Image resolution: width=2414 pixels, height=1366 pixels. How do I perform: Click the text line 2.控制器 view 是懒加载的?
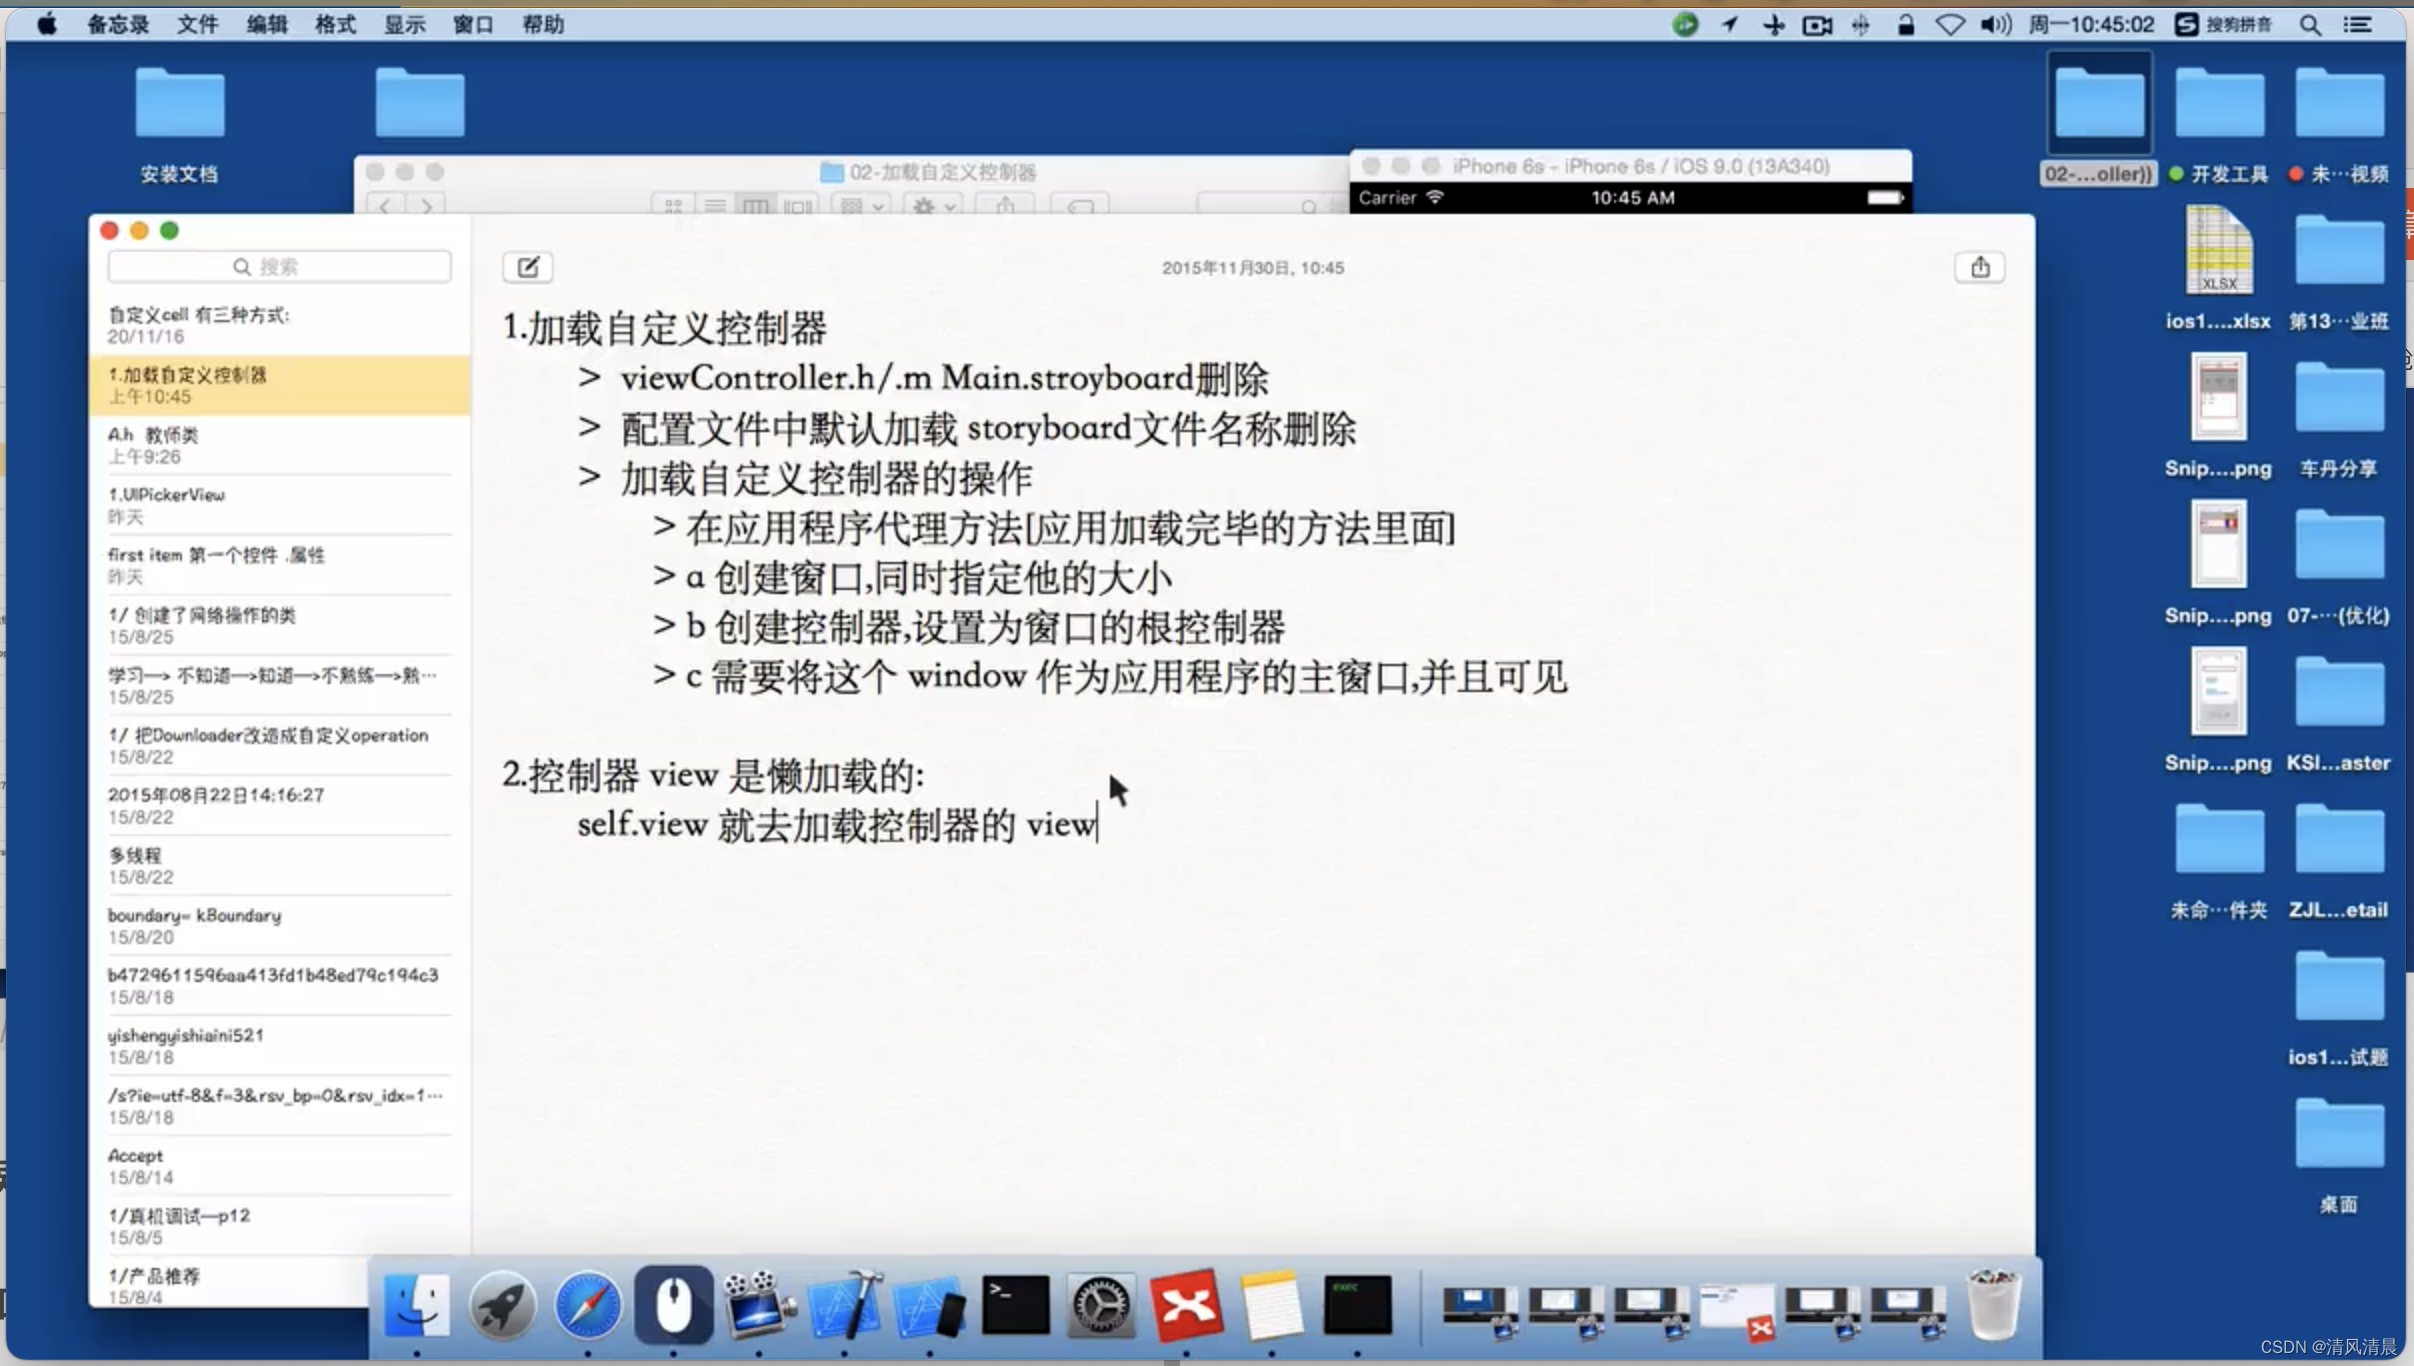[x=713, y=775]
